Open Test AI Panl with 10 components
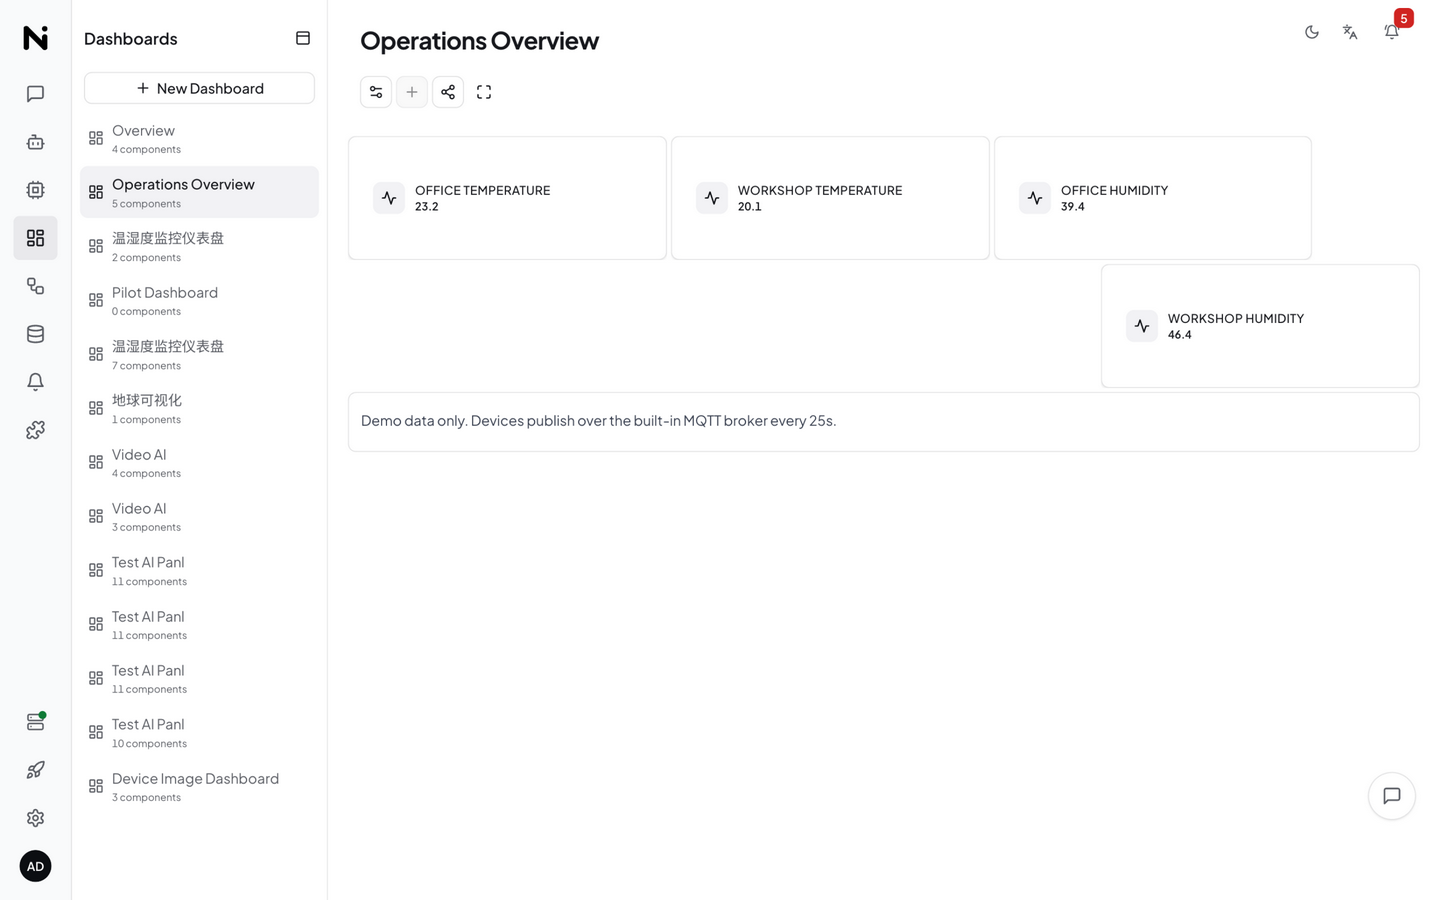The image size is (1440, 900). (x=199, y=732)
